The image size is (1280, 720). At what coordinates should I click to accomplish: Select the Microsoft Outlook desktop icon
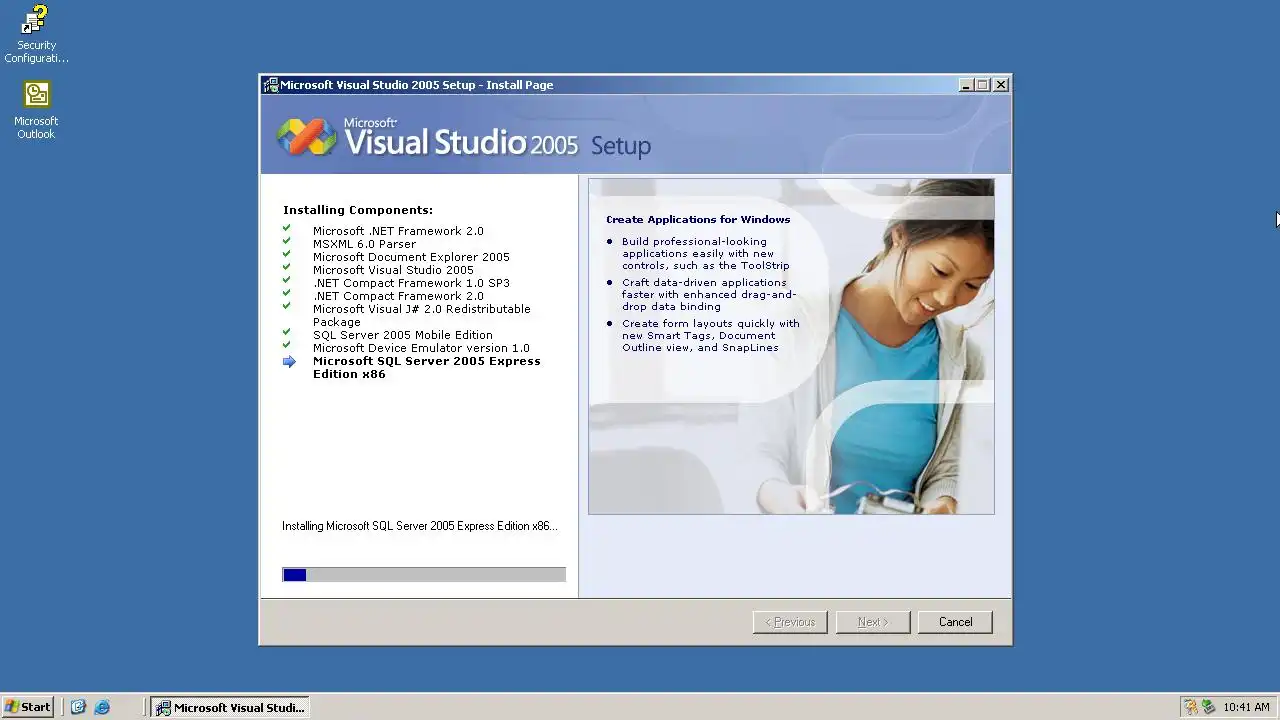(36, 110)
